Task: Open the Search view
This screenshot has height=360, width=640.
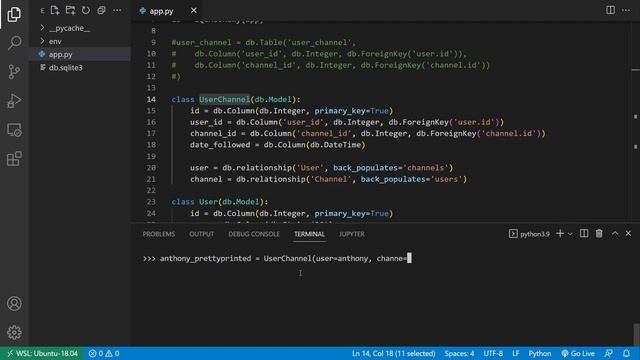Action: tap(14, 43)
